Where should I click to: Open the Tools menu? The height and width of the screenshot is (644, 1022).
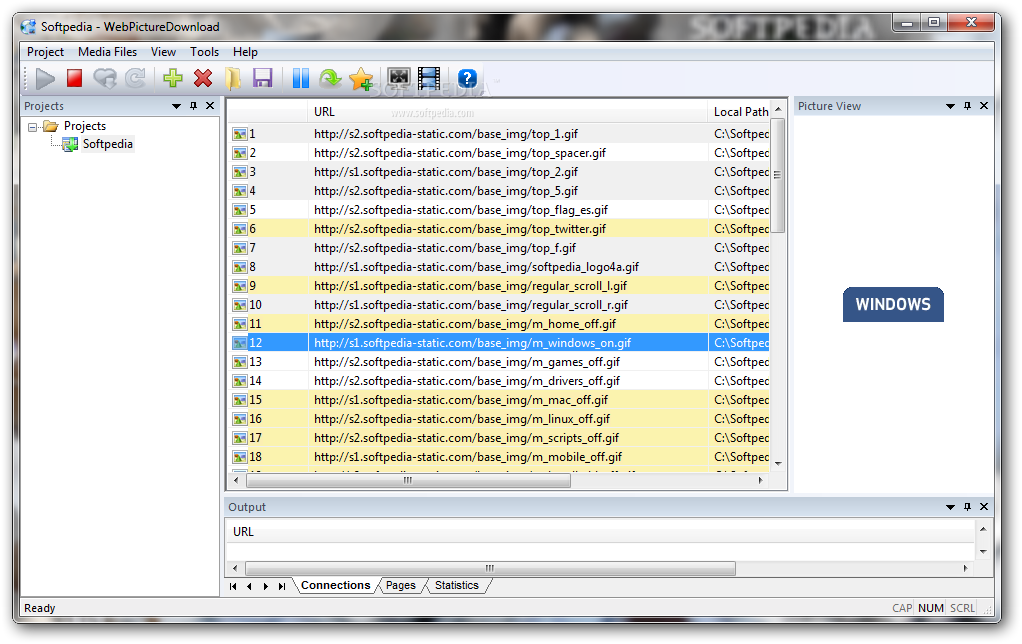(x=205, y=52)
